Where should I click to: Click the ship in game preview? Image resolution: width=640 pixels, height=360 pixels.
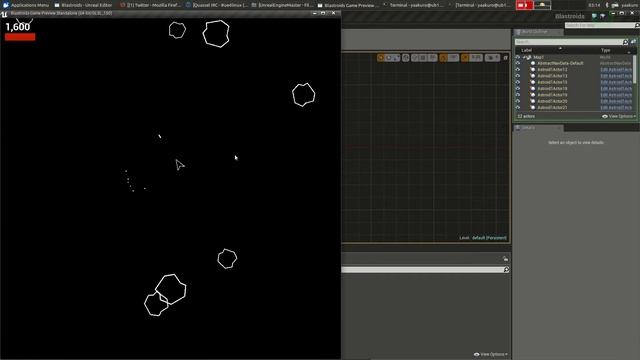pyautogui.click(x=180, y=164)
